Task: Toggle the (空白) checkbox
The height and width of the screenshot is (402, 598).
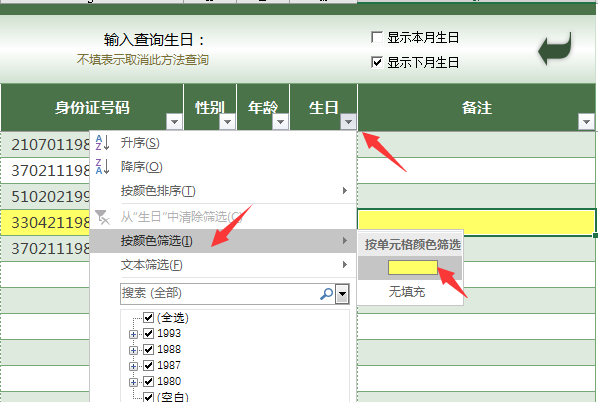Action: click(x=148, y=397)
